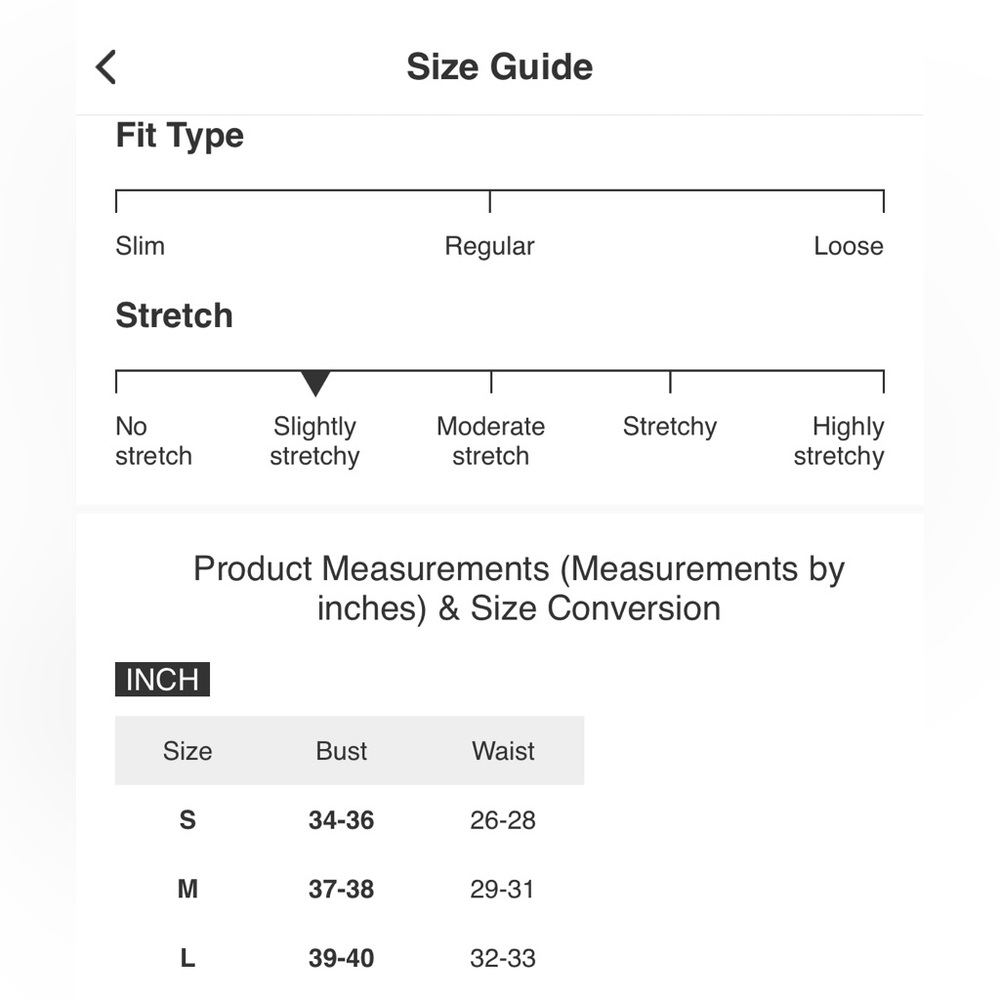Select the Slim fit label
This screenshot has height=1000, width=1000.
(140, 246)
